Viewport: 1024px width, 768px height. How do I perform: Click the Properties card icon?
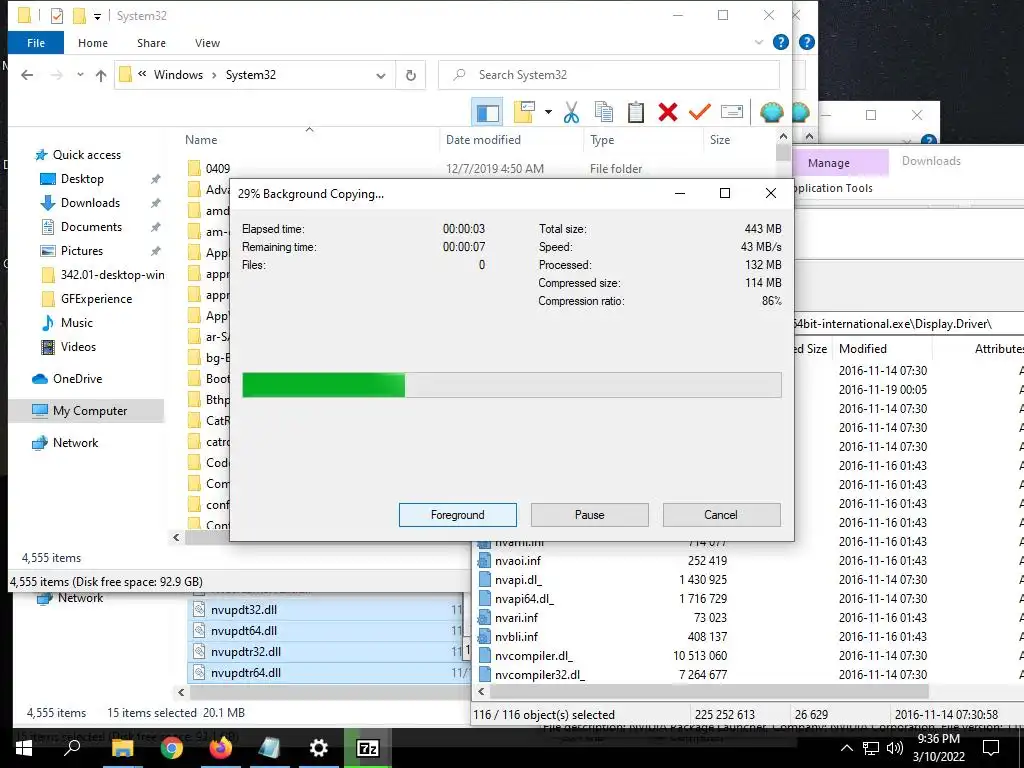[x=731, y=112]
